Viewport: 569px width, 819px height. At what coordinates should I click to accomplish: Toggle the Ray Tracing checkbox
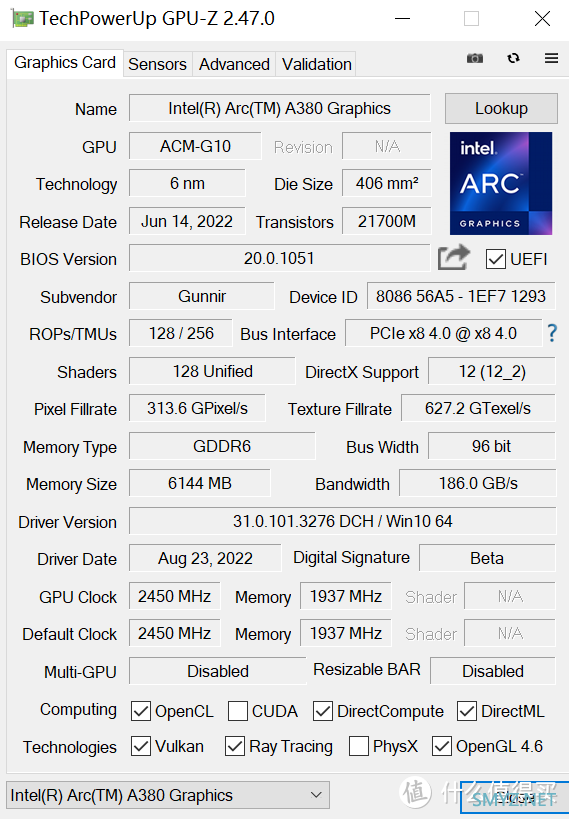(235, 746)
